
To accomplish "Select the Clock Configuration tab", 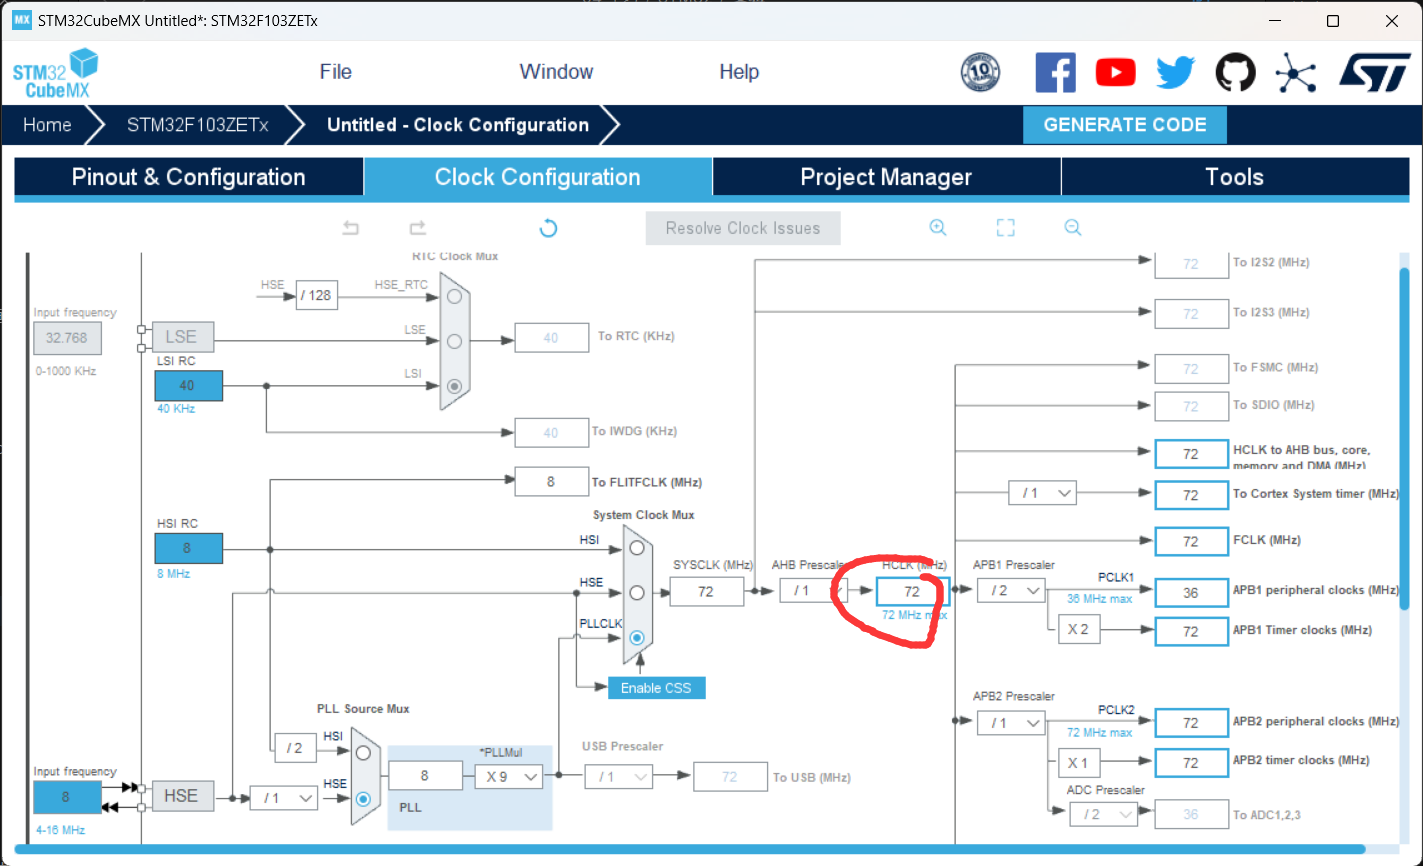I will point(537,177).
